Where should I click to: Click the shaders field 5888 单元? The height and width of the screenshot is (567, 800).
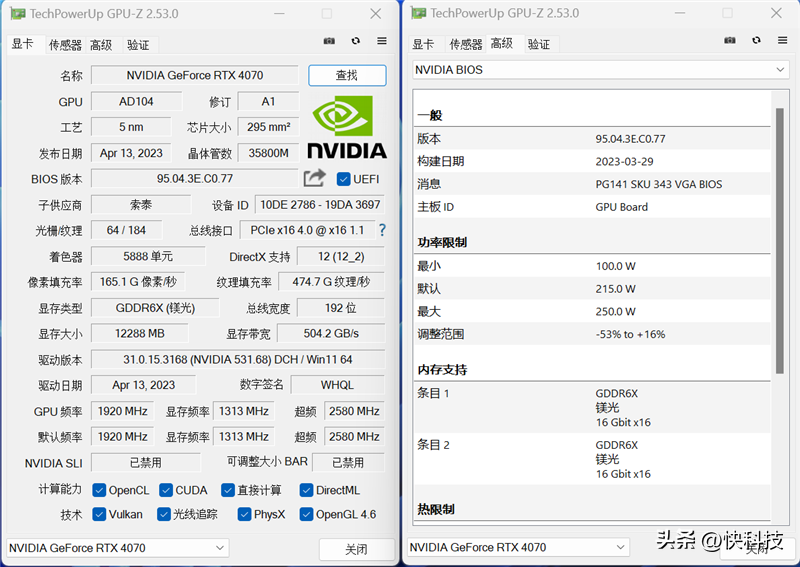coord(148,256)
